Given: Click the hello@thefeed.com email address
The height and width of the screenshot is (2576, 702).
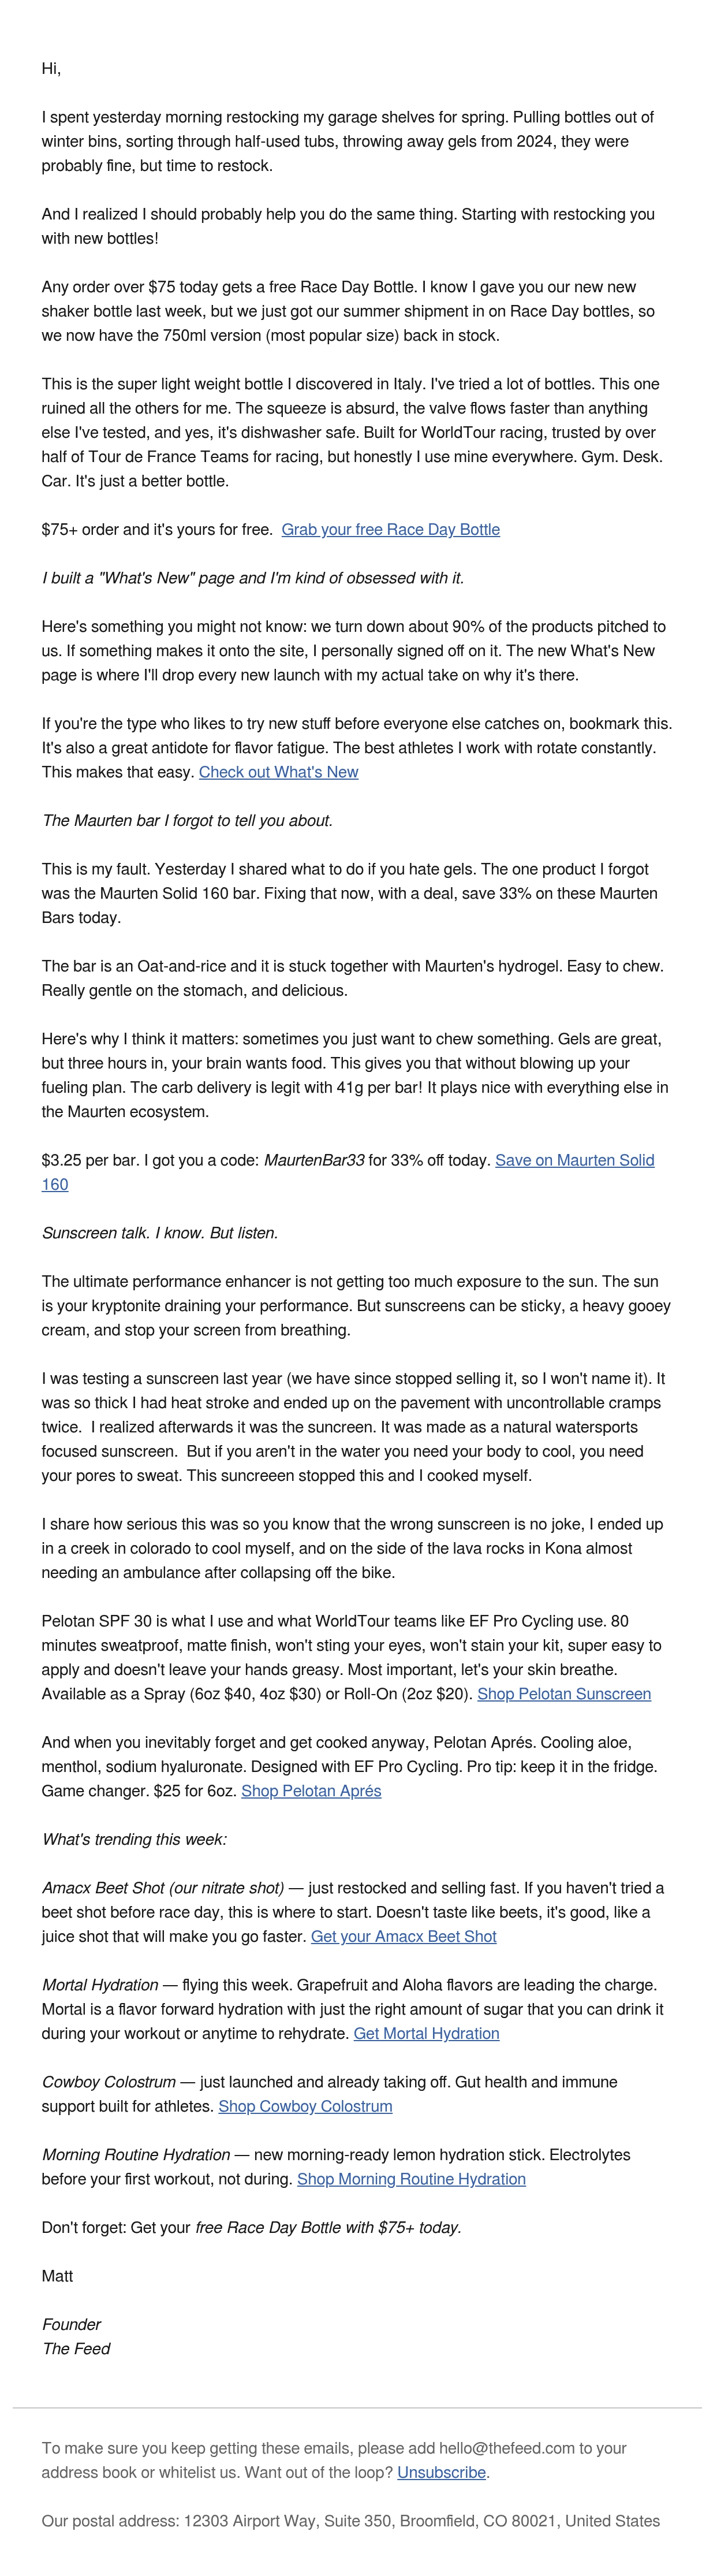Looking at the screenshot, I should tap(507, 2448).
